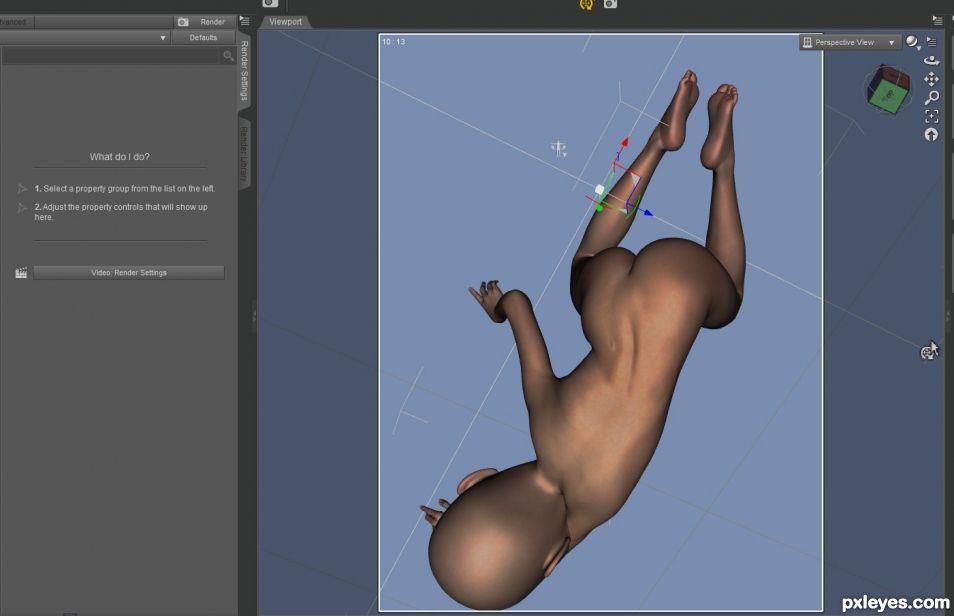Click the clapperboard video icon
Screen dimensions: 954x616
[21, 273]
